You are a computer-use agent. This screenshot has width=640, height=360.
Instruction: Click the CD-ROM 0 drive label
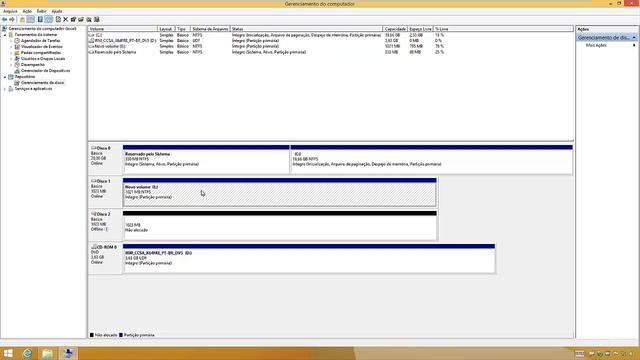[105, 258]
